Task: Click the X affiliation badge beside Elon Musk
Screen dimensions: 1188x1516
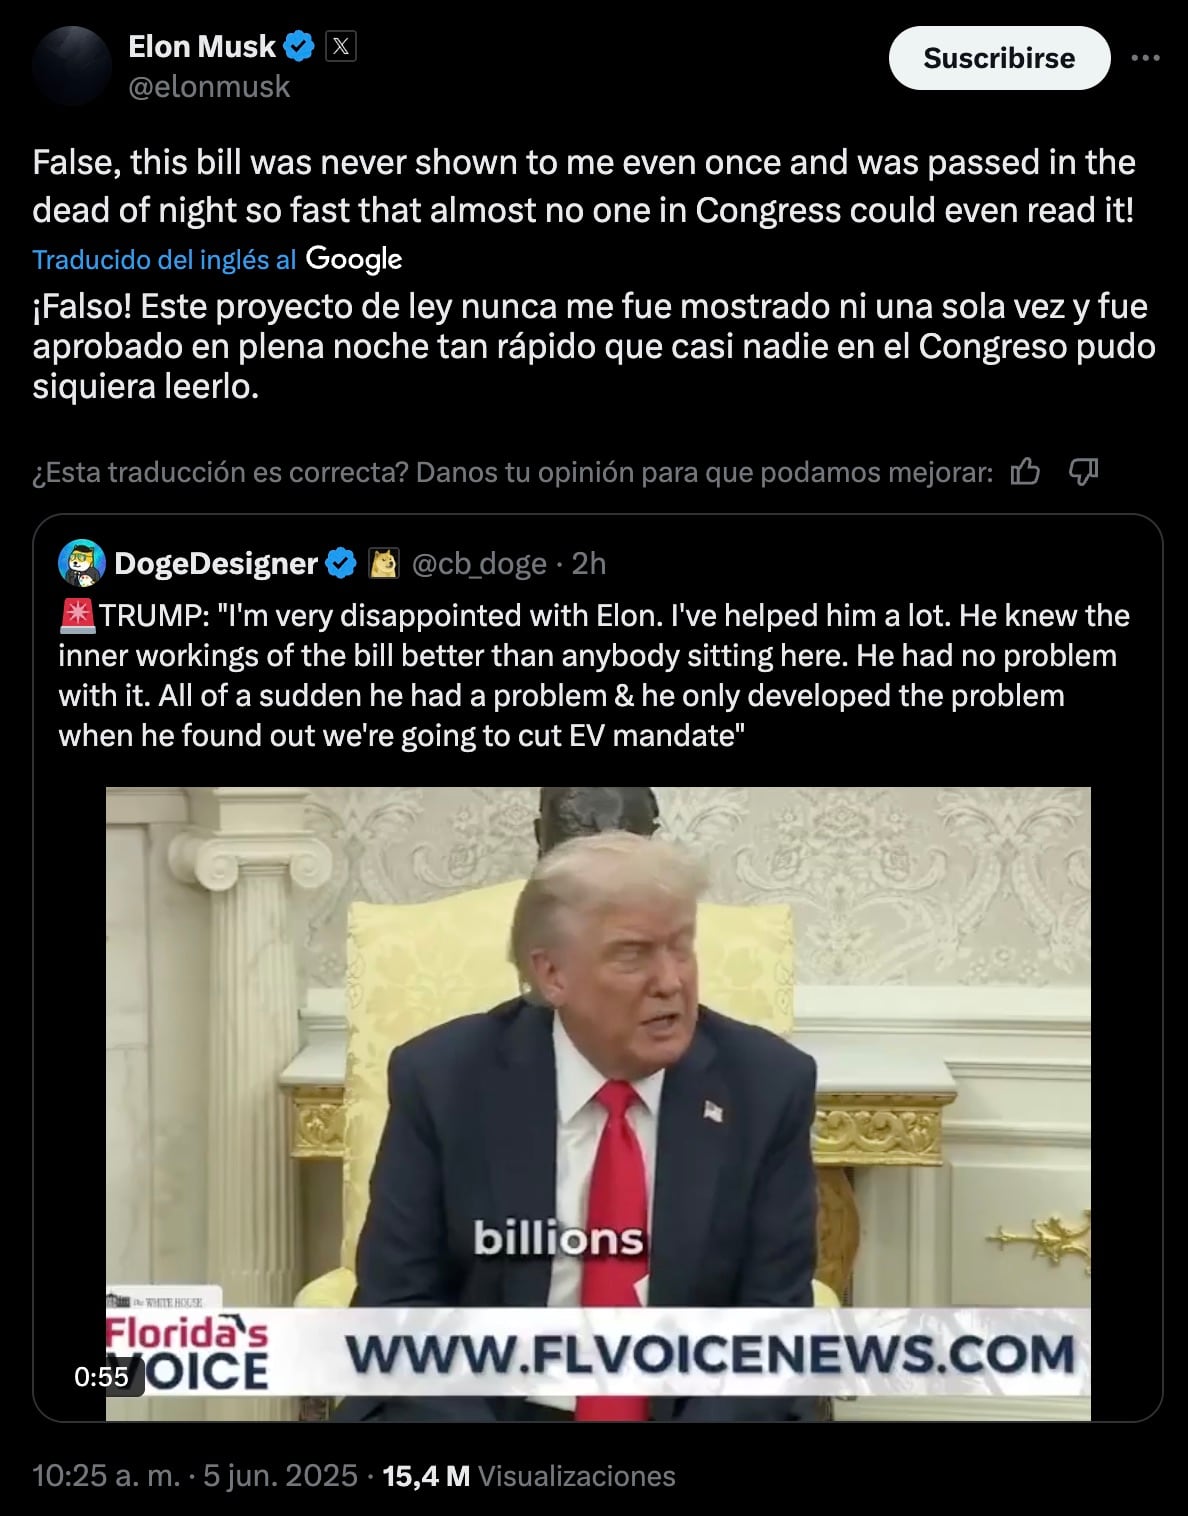Action: (x=342, y=46)
